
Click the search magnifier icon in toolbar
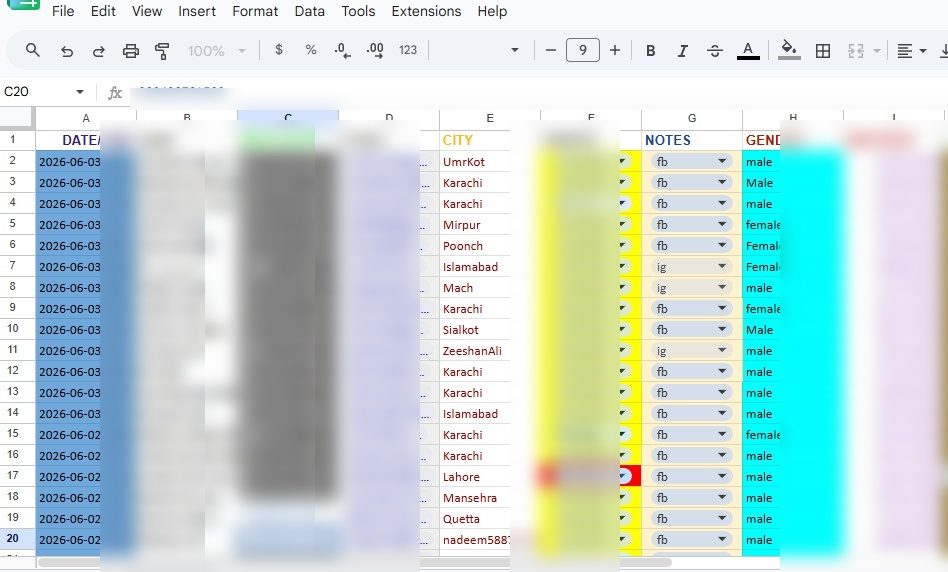pos(33,50)
